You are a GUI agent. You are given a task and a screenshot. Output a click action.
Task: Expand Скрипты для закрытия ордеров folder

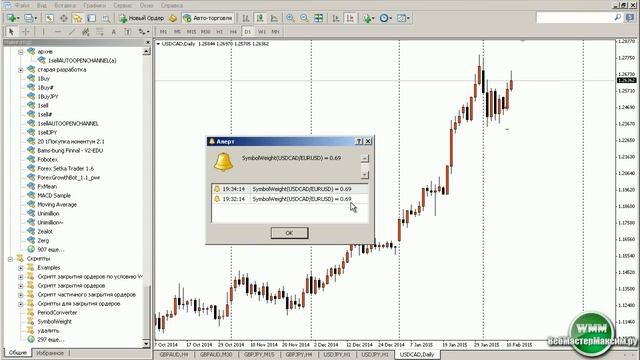20,304
